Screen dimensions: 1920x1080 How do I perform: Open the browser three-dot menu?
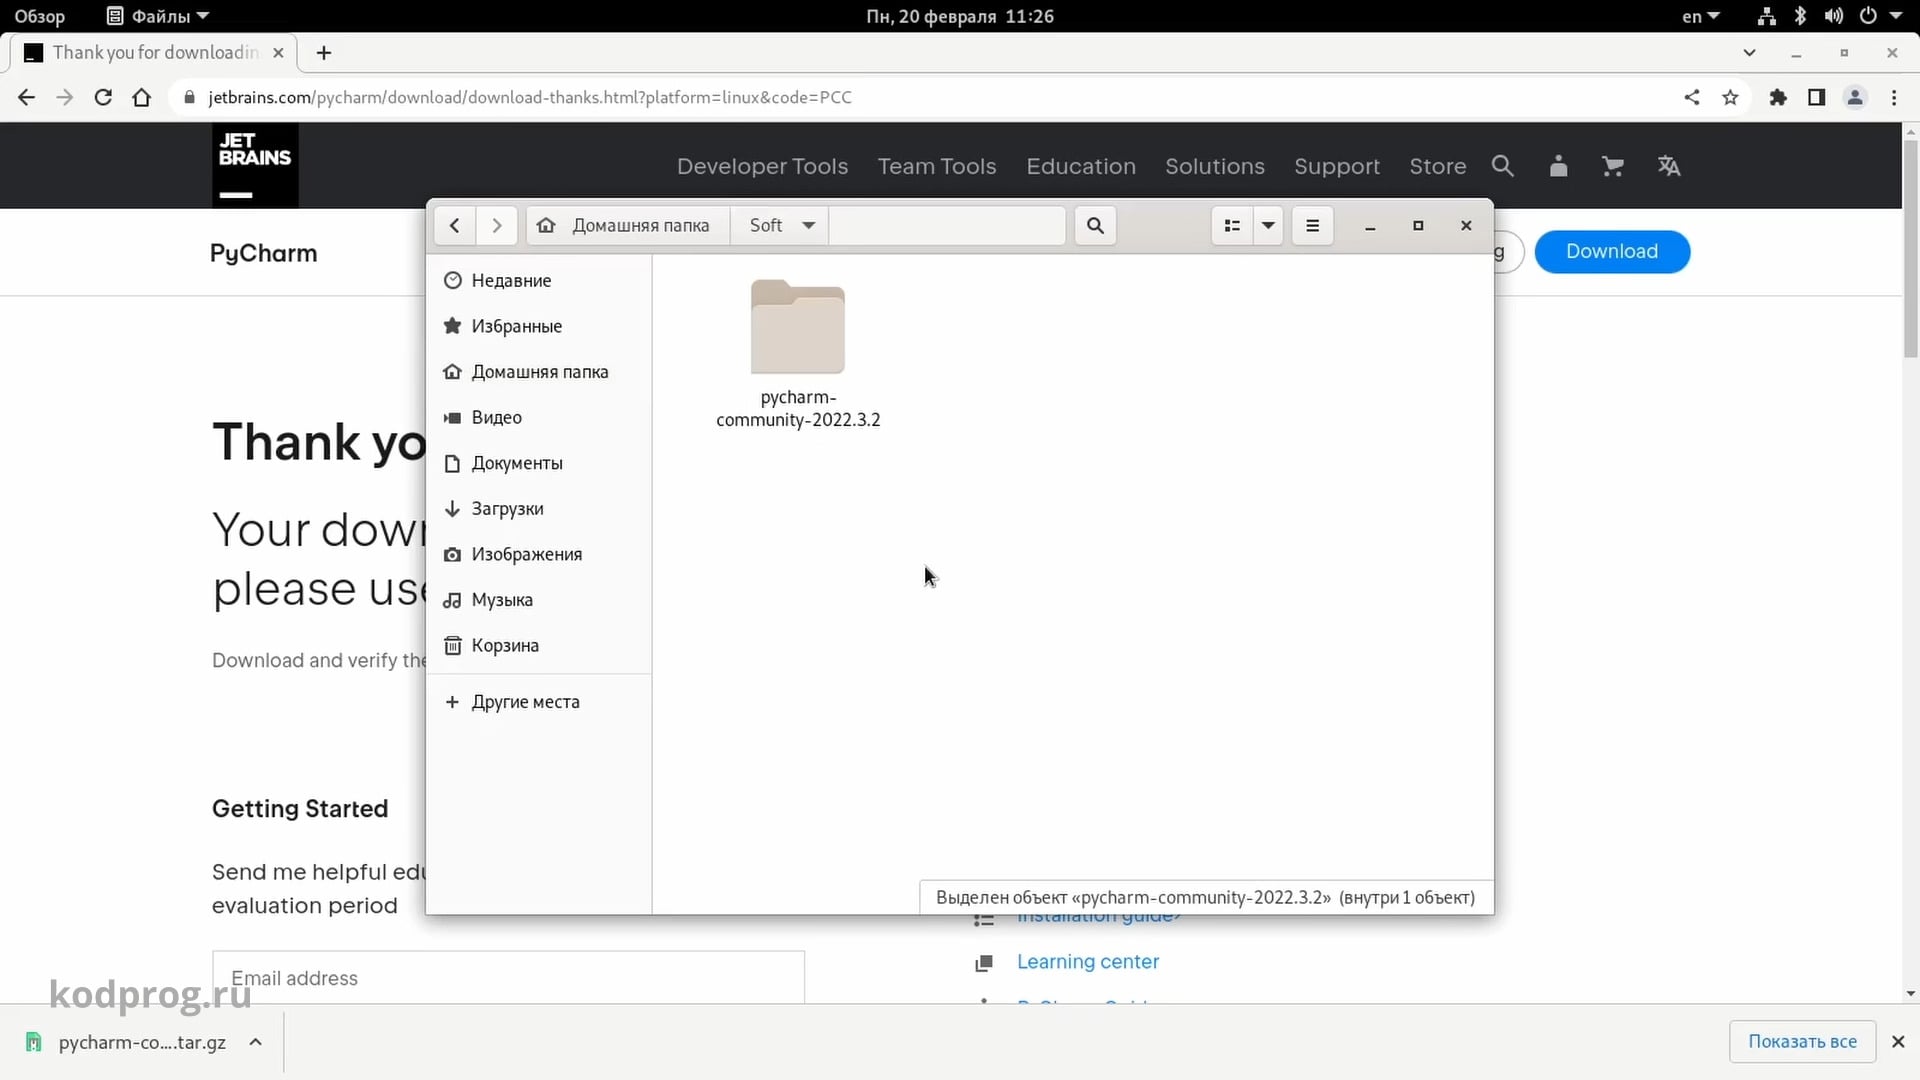tap(1894, 97)
